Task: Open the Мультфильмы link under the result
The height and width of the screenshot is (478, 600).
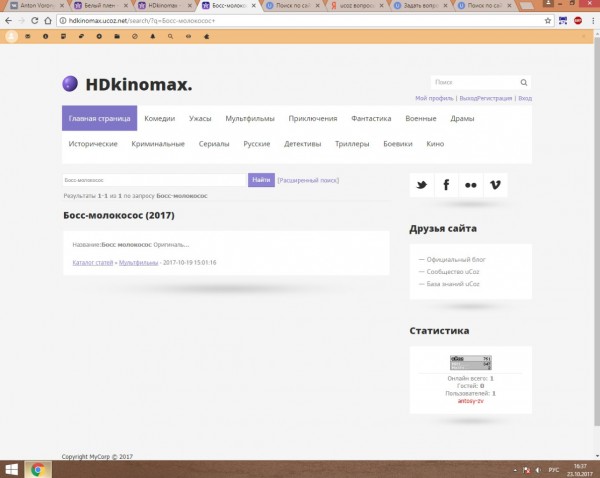Action: tap(139, 263)
